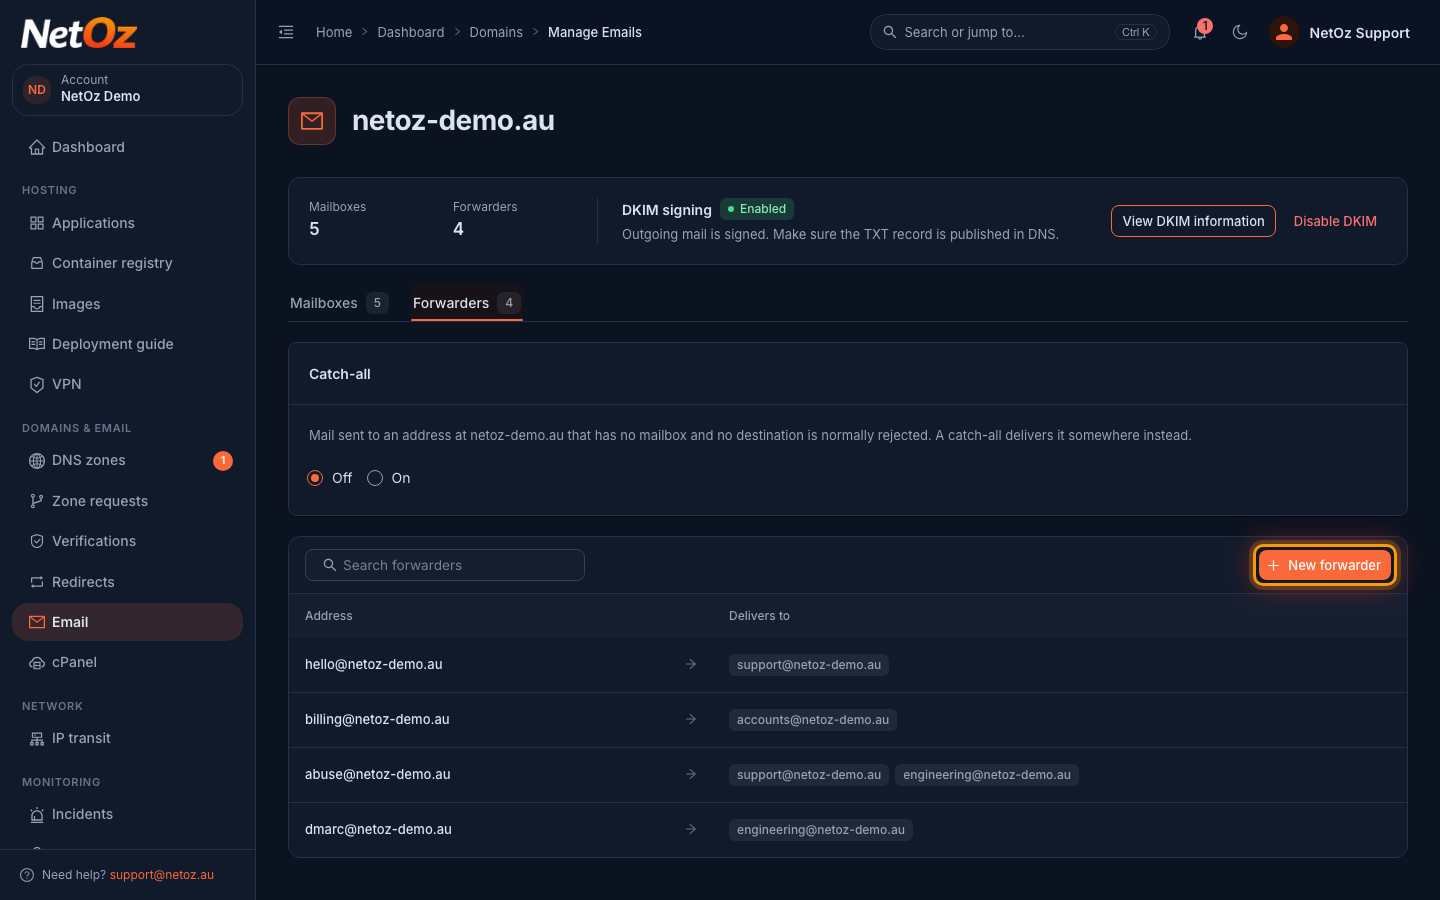Collapse the sidebar using the menu icon
The image size is (1440, 900).
click(x=286, y=32)
